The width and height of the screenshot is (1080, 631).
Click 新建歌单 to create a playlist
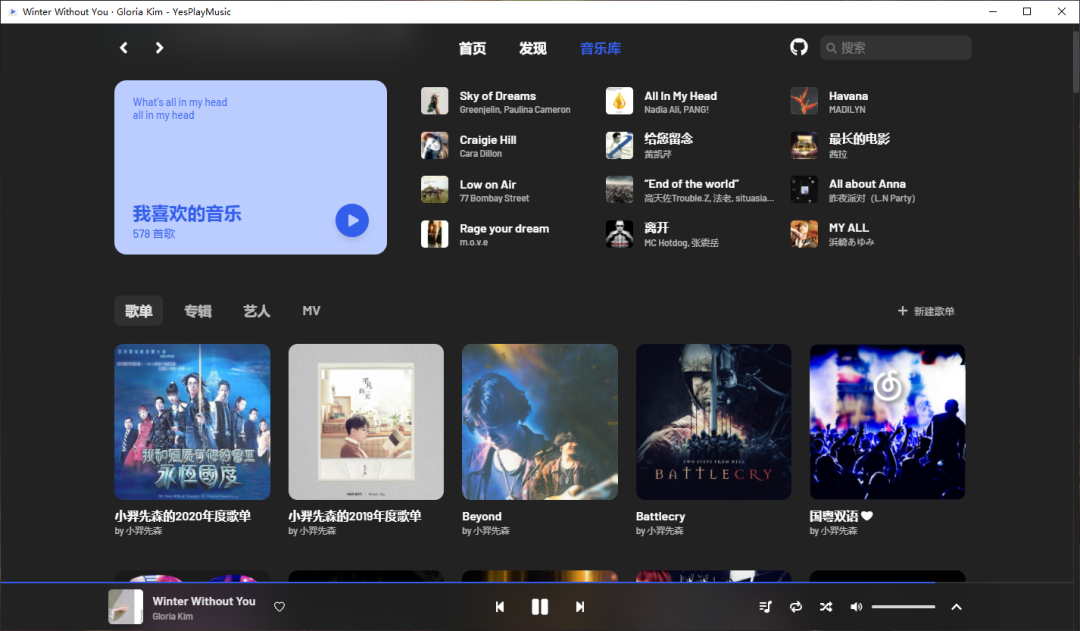coord(926,311)
